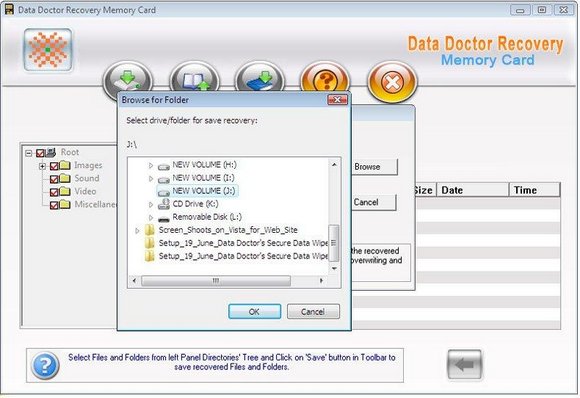The width and height of the screenshot is (580, 398).
Task: Click folder tree vertical scrollbar down arrow
Action: [334, 268]
